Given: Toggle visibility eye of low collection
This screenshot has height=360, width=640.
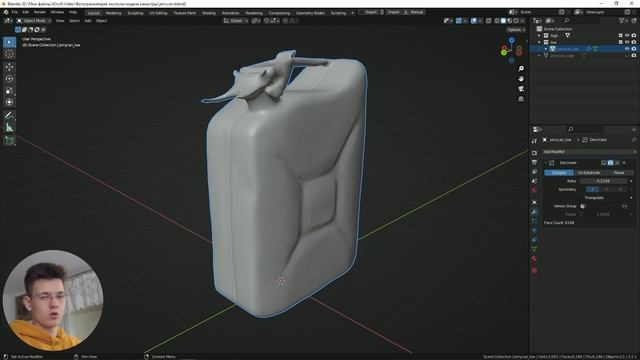Looking at the screenshot, I should (627, 42).
